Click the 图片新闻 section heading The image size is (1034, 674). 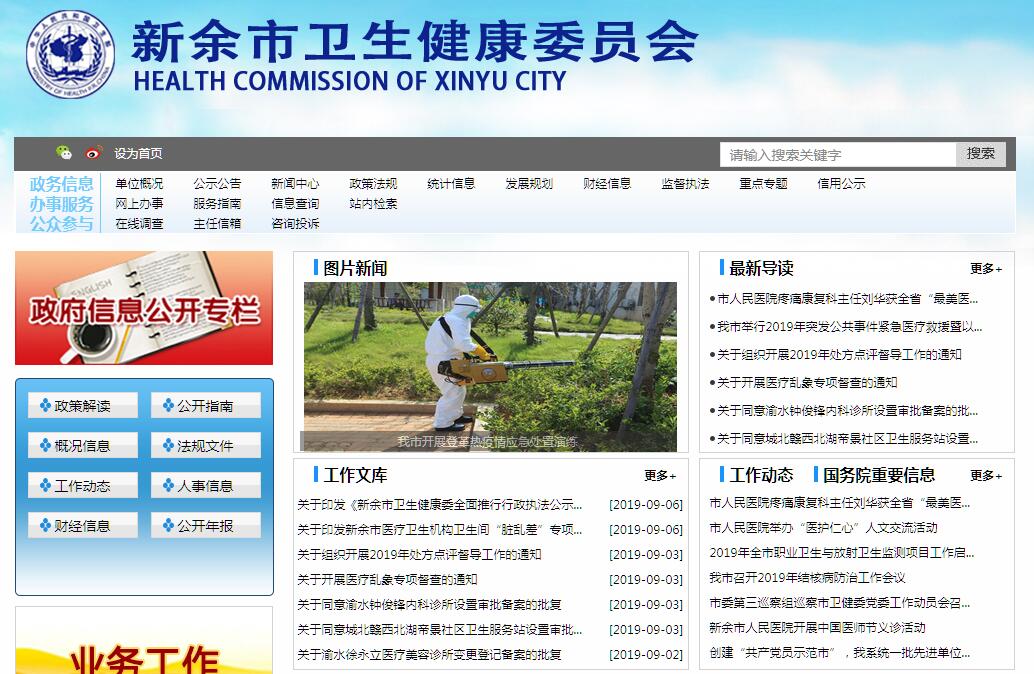coord(355,268)
